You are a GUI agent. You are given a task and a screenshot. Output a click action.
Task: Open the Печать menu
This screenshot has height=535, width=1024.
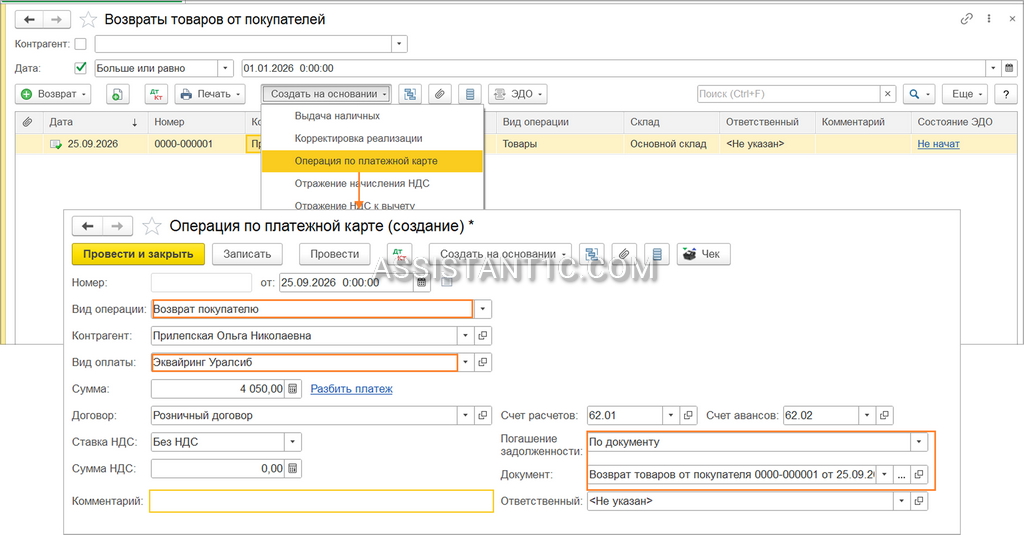click(x=210, y=94)
